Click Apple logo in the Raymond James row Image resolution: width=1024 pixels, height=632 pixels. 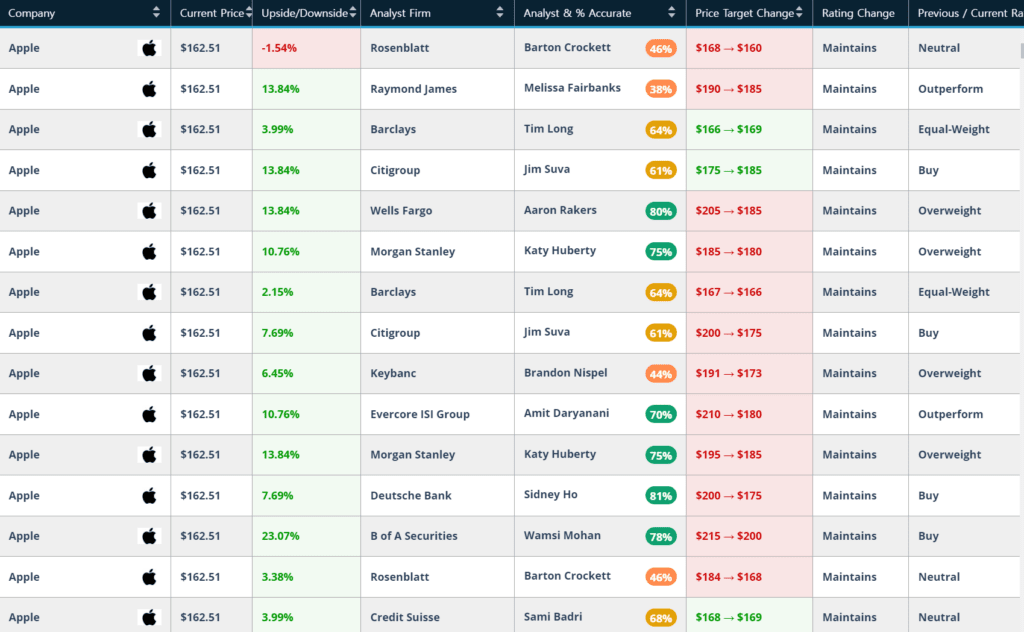point(149,89)
